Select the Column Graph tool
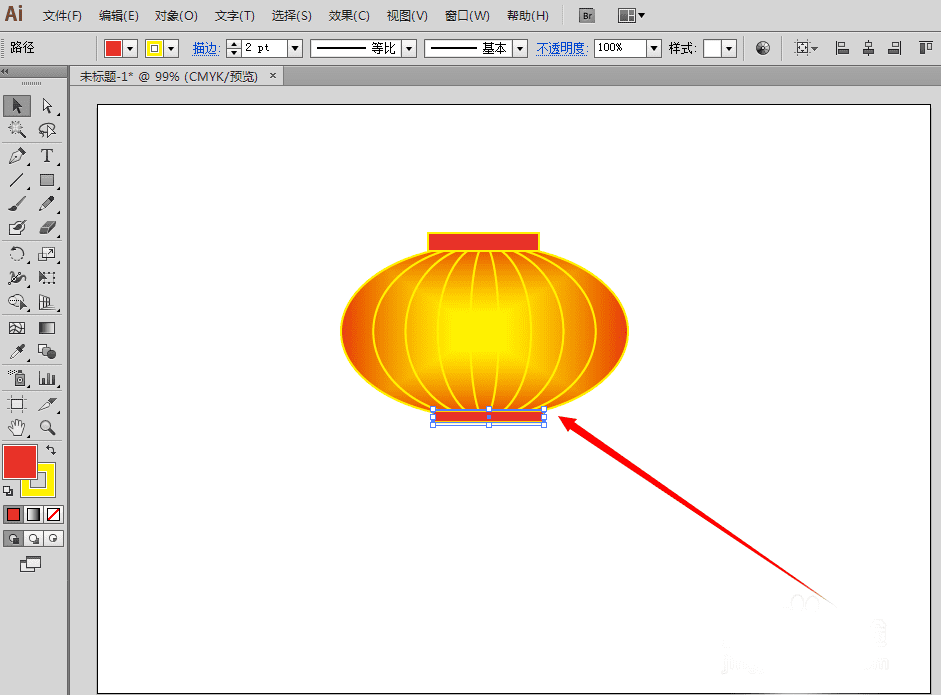The image size is (941, 695). [47, 378]
